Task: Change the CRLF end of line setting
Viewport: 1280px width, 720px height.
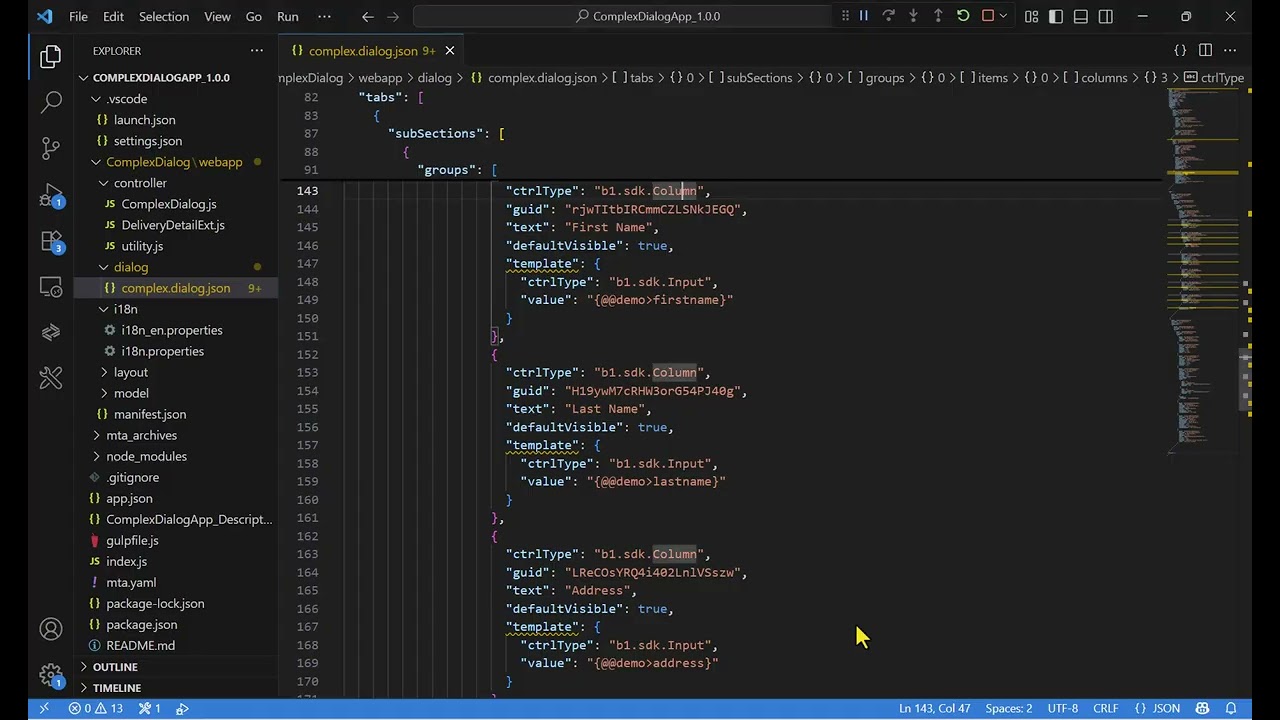Action: (x=1105, y=708)
